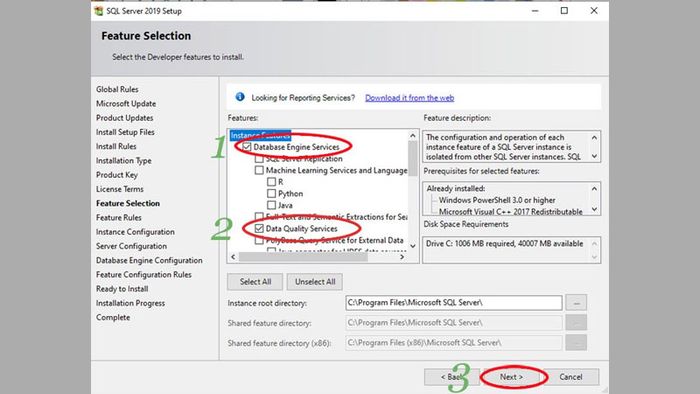
Task: Select Complete step in sidebar
Action: pyautogui.click(x=113, y=318)
